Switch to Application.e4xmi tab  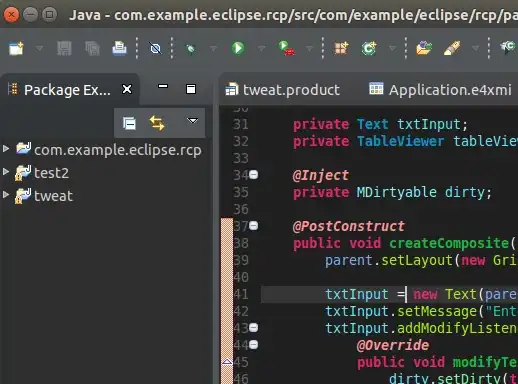pyautogui.click(x=440, y=90)
